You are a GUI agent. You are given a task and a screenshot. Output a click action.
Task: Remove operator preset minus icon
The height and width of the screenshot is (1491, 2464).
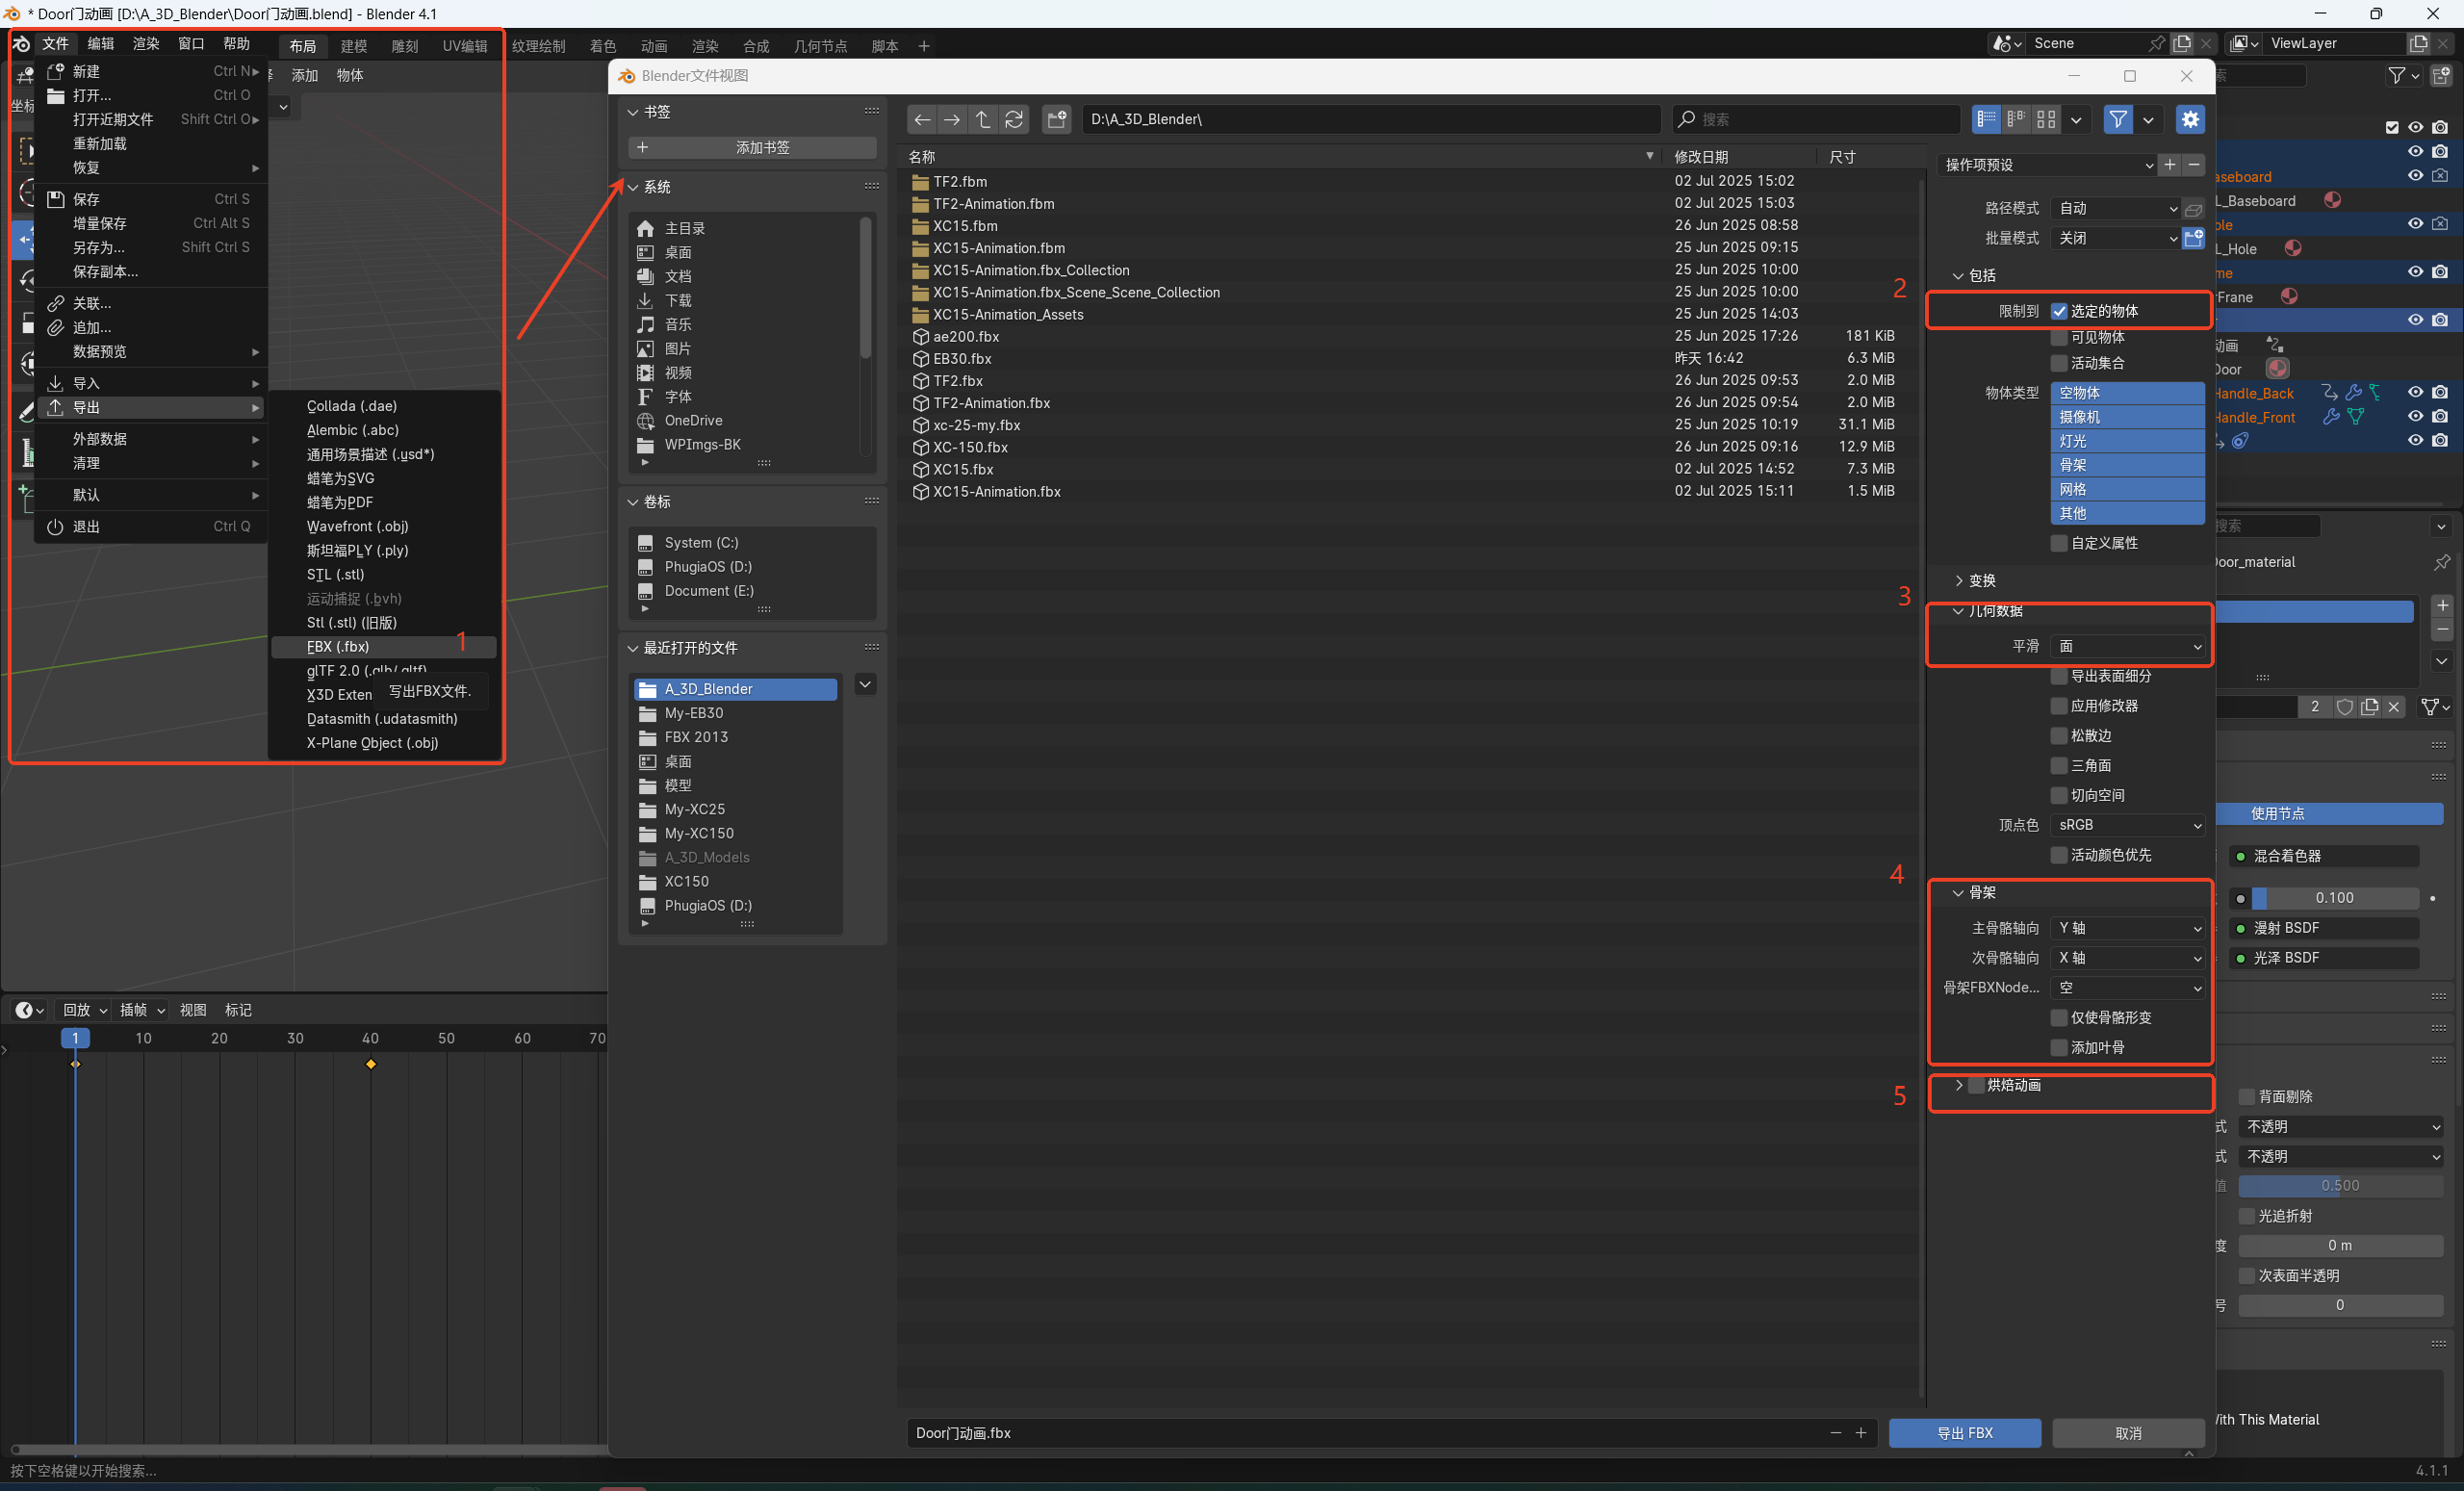[2193, 164]
